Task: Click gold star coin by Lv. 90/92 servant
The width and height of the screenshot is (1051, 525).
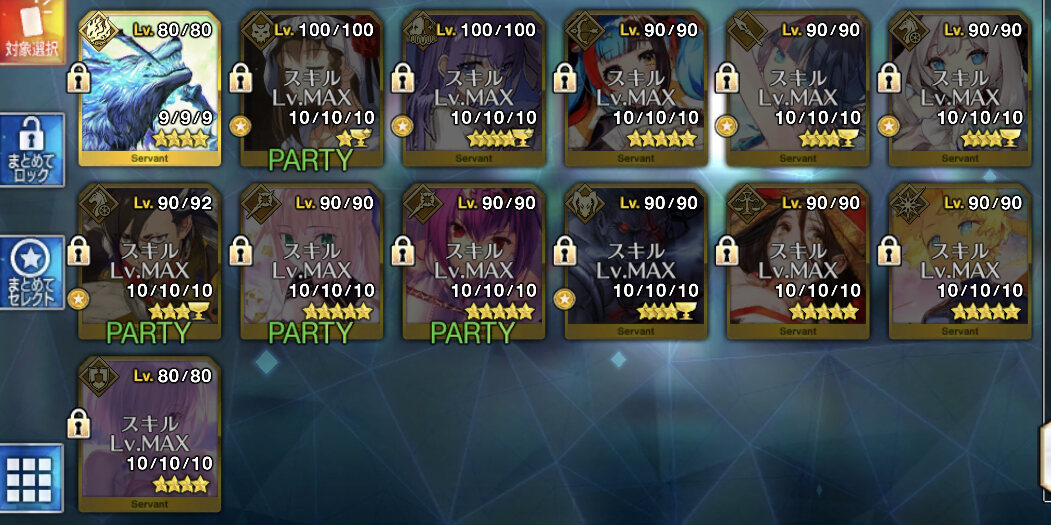Action: coord(78,299)
